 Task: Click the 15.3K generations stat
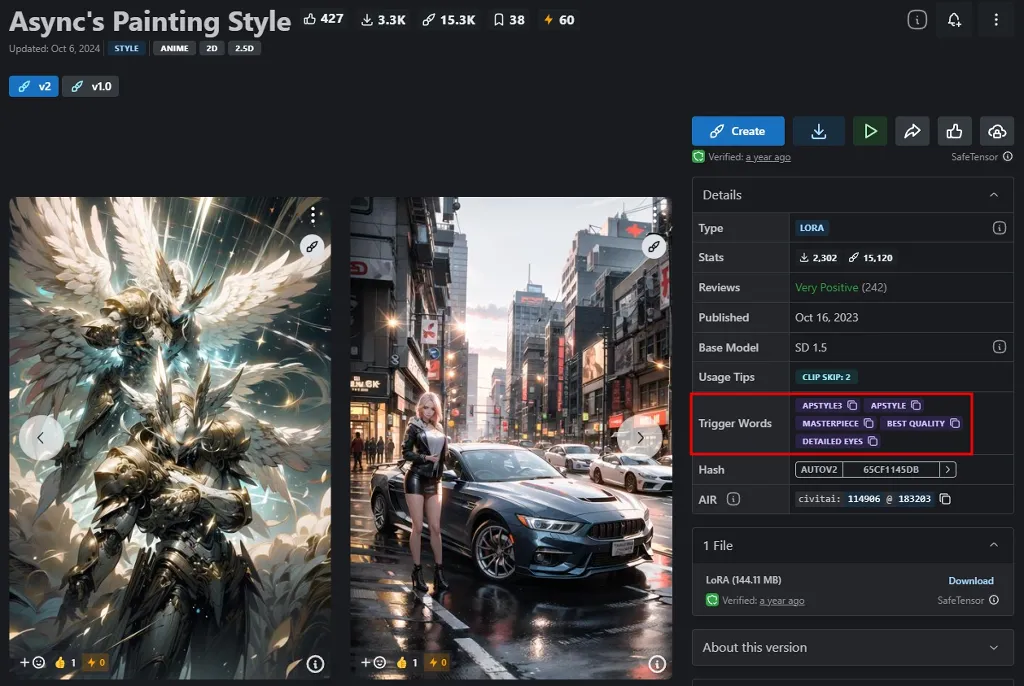coord(449,20)
